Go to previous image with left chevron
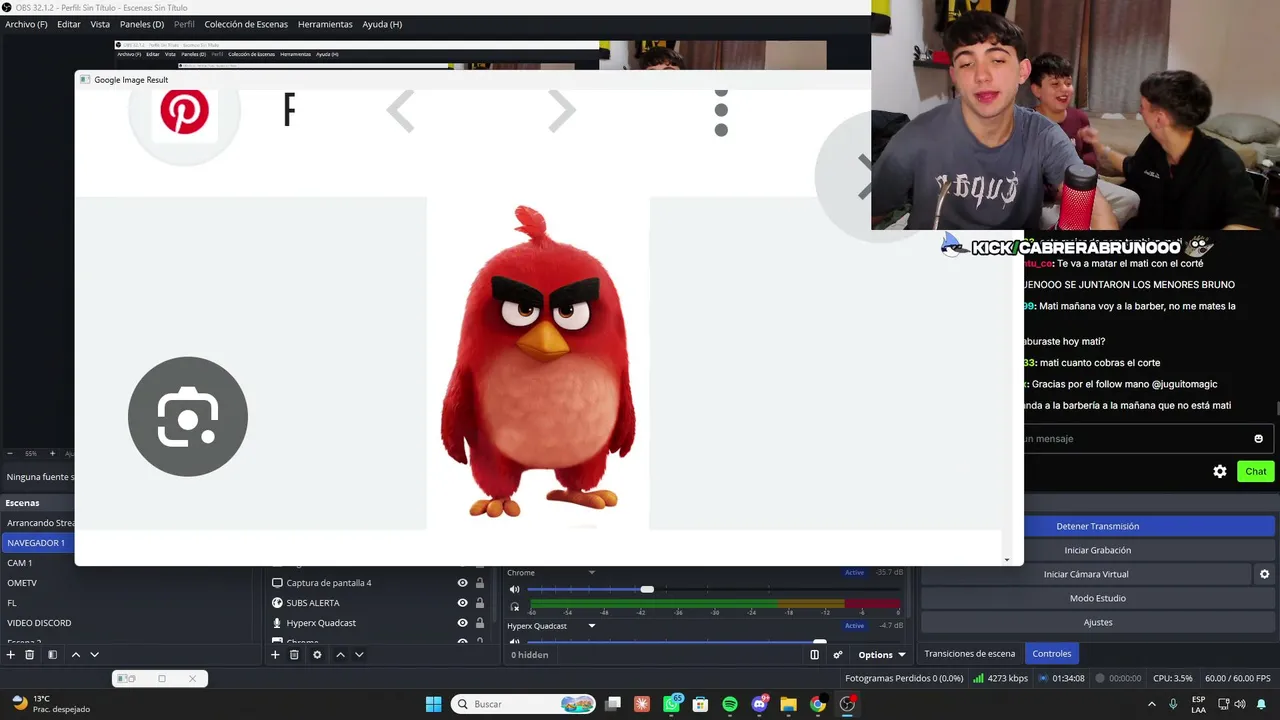 pos(401,111)
